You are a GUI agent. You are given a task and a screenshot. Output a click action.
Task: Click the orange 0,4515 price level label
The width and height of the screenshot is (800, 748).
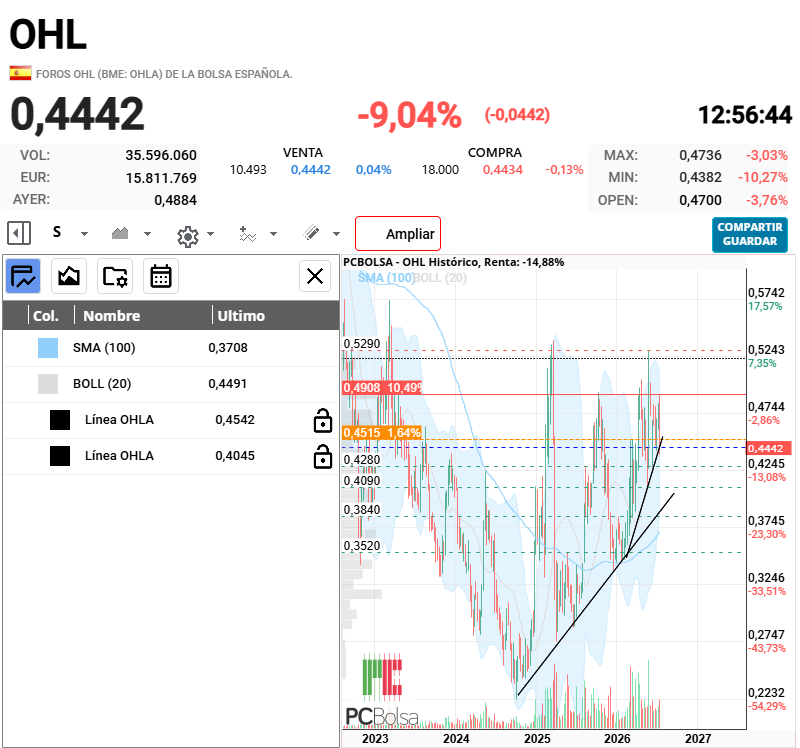click(382, 433)
